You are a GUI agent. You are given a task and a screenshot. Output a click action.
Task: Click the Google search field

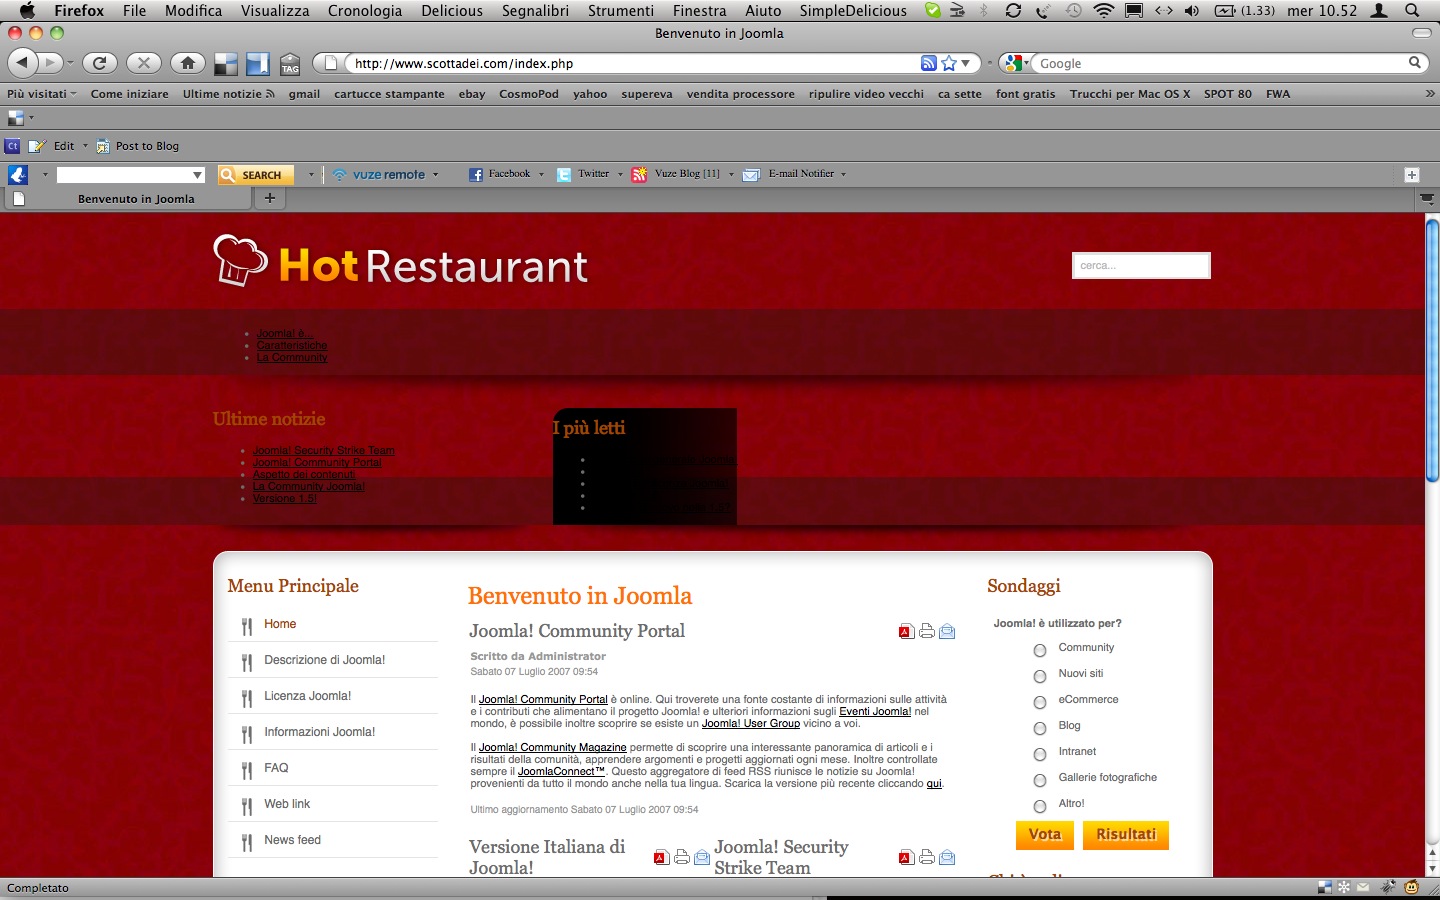[x=1222, y=63]
